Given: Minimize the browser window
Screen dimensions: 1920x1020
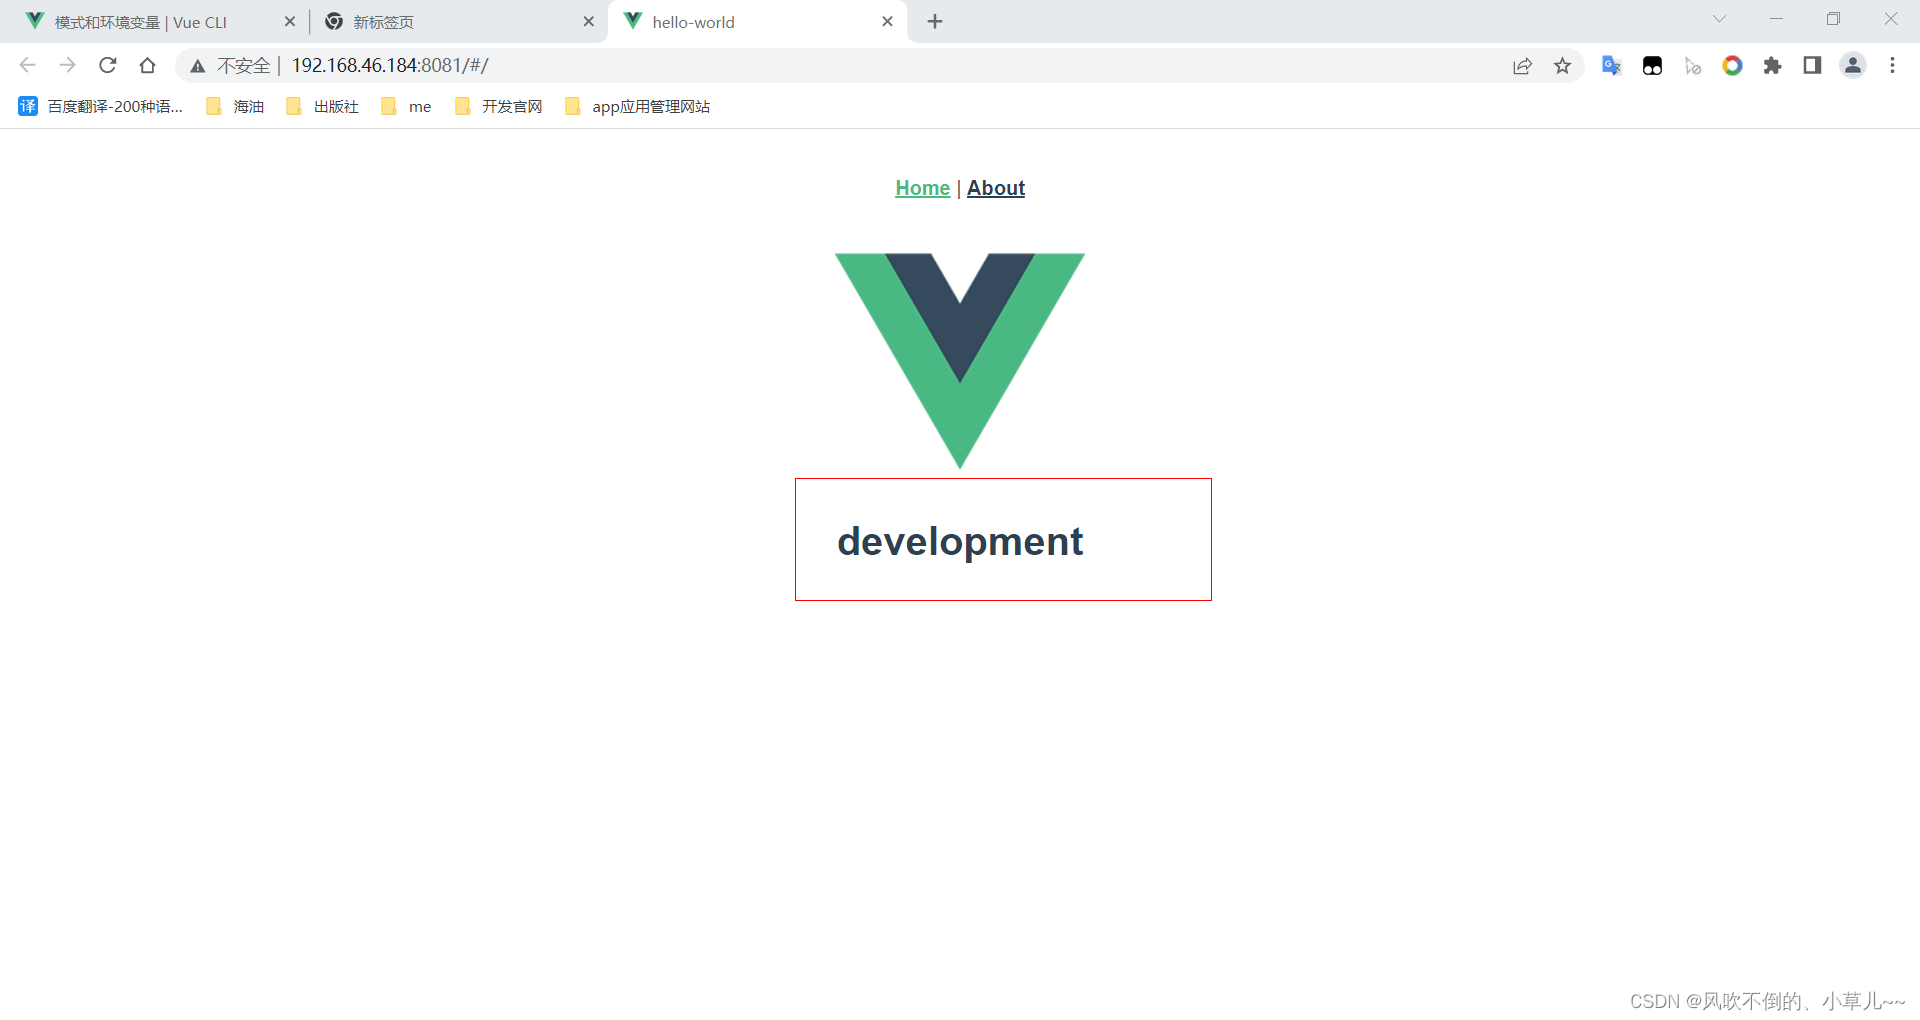Looking at the screenshot, I should (x=1776, y=19).
